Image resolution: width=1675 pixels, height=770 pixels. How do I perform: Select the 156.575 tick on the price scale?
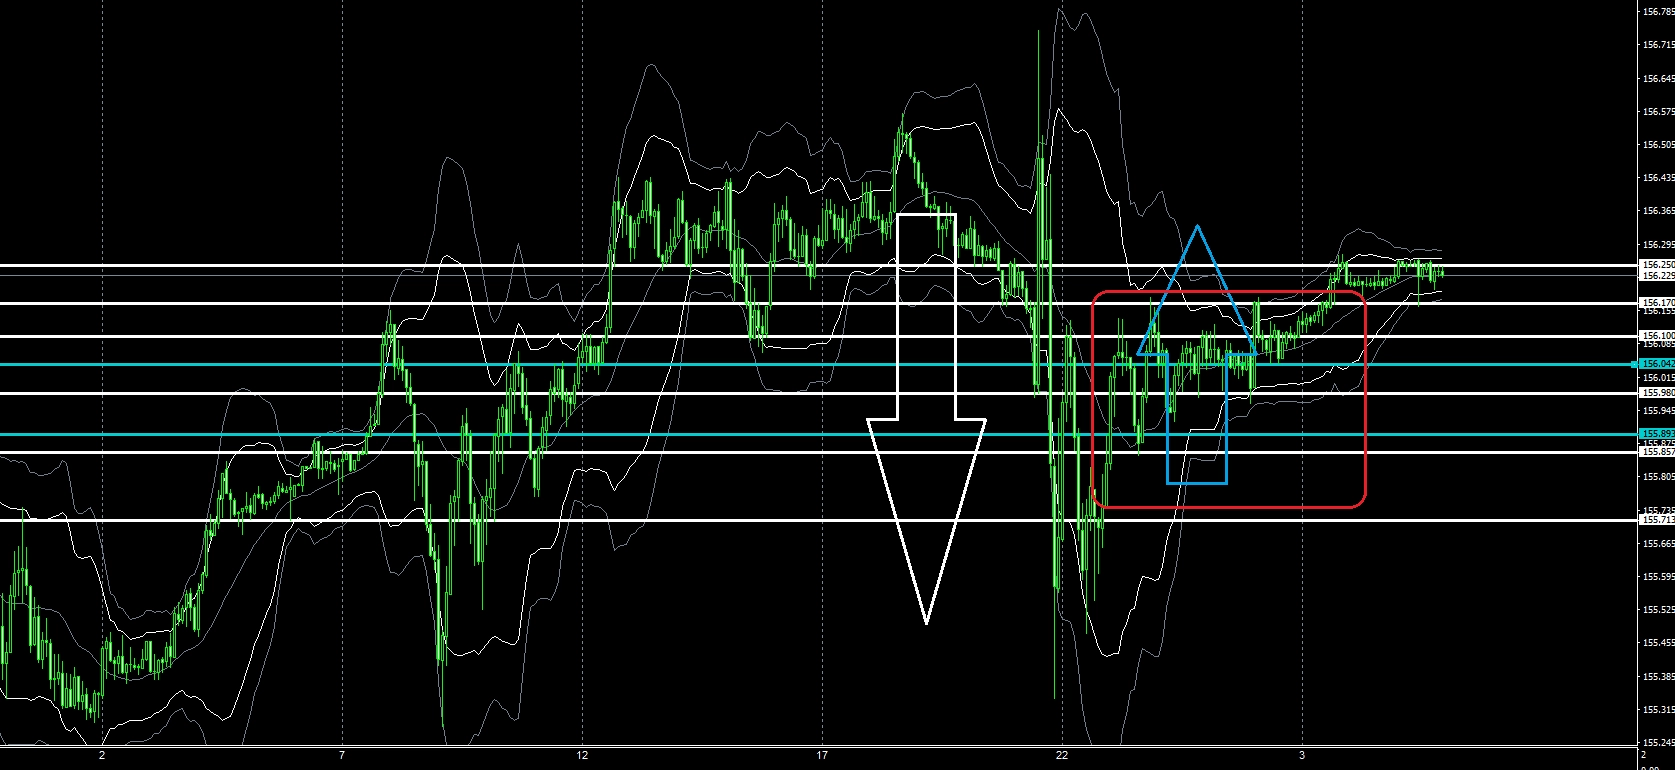coord(1657,111)
